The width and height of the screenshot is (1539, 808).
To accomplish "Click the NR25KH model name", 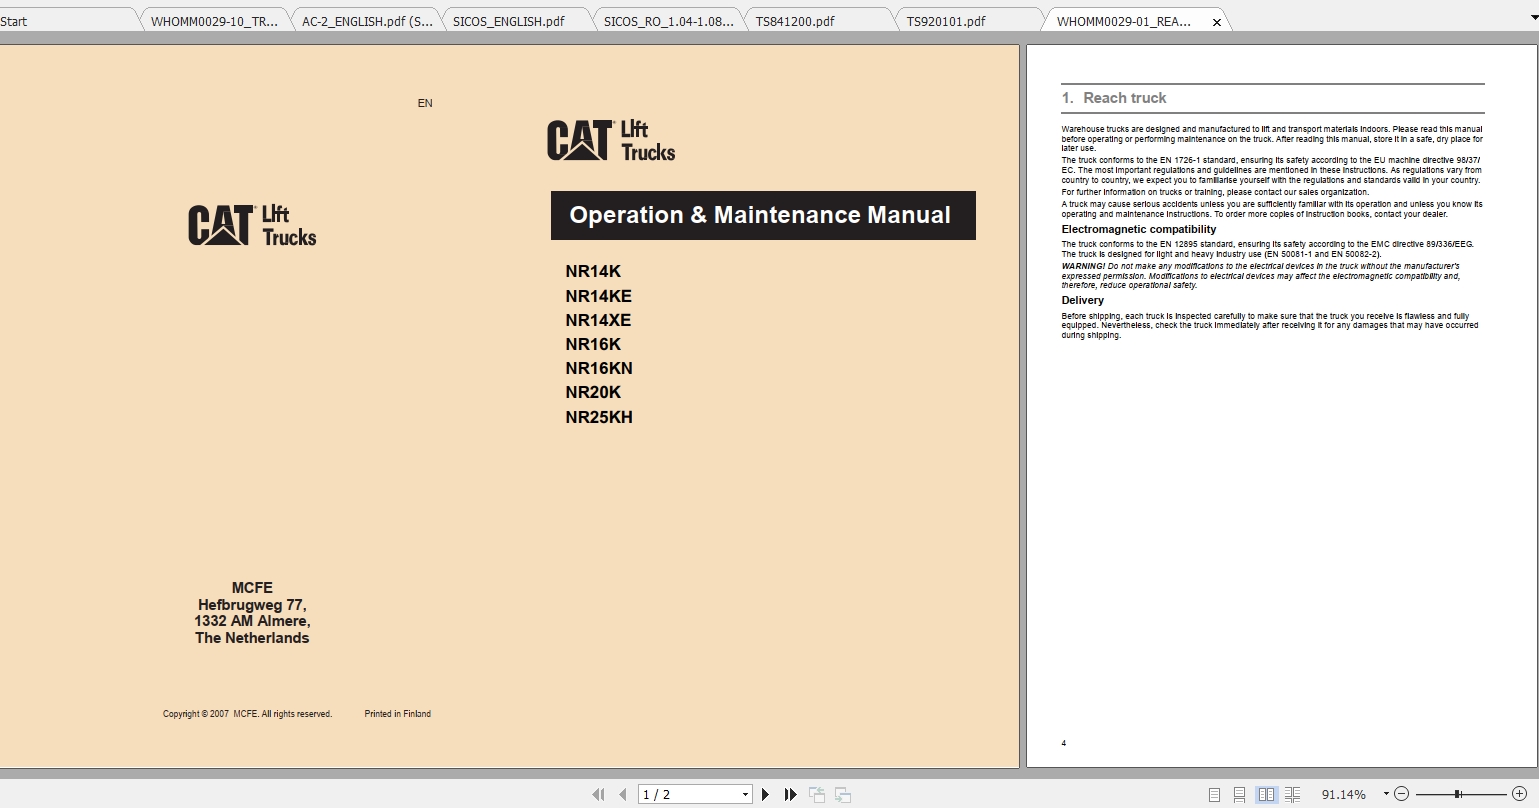I will coord(599,417).
